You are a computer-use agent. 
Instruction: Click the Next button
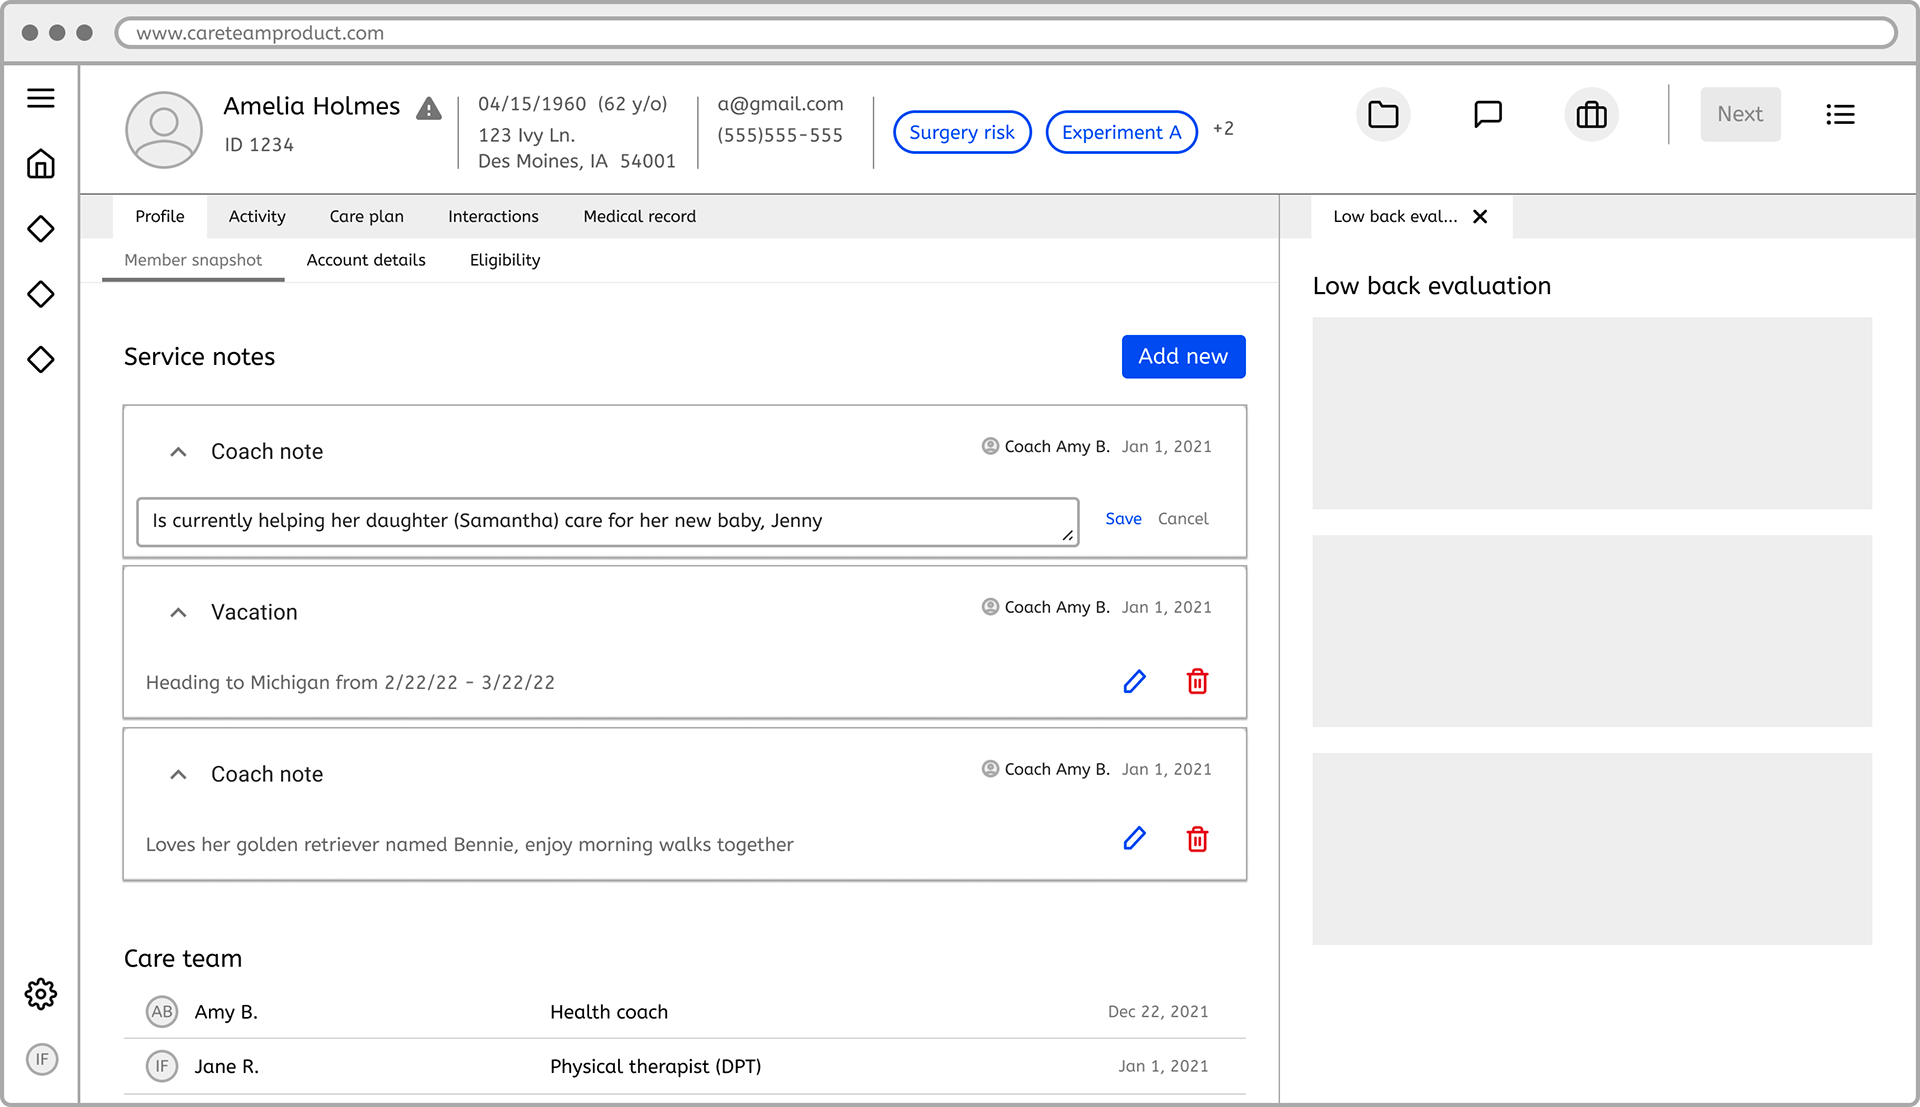point(1740,114)
